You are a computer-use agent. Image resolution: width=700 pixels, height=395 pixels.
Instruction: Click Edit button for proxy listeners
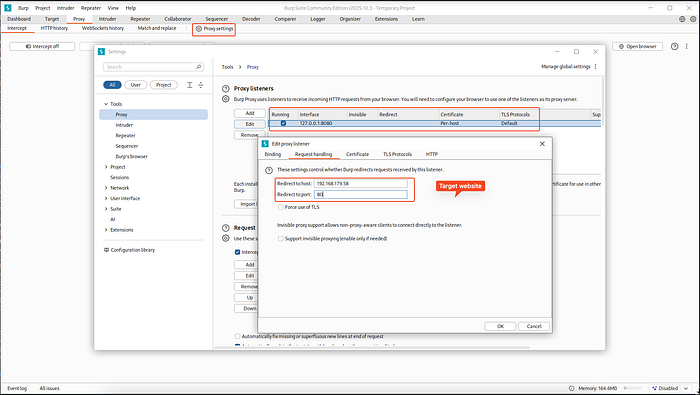(250, 124)
